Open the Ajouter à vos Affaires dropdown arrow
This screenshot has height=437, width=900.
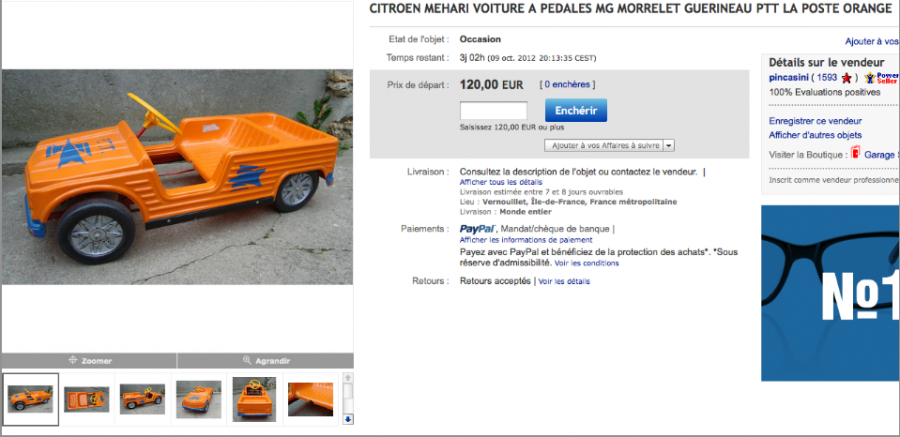pyautogui.click(x=669, y=146)
